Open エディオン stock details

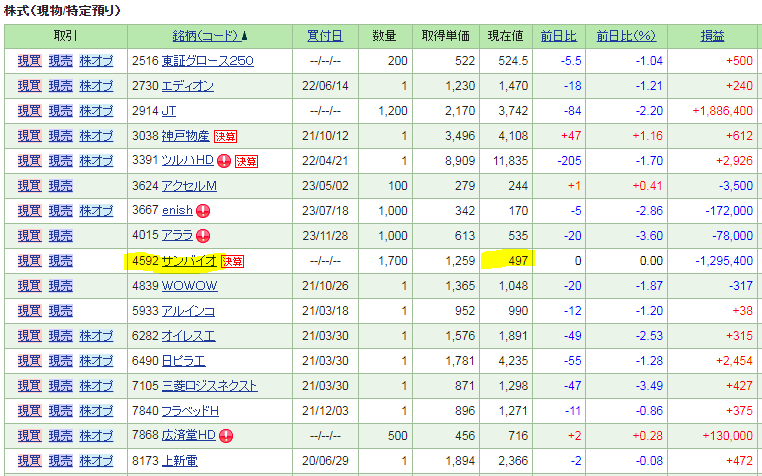click(188, 86)
